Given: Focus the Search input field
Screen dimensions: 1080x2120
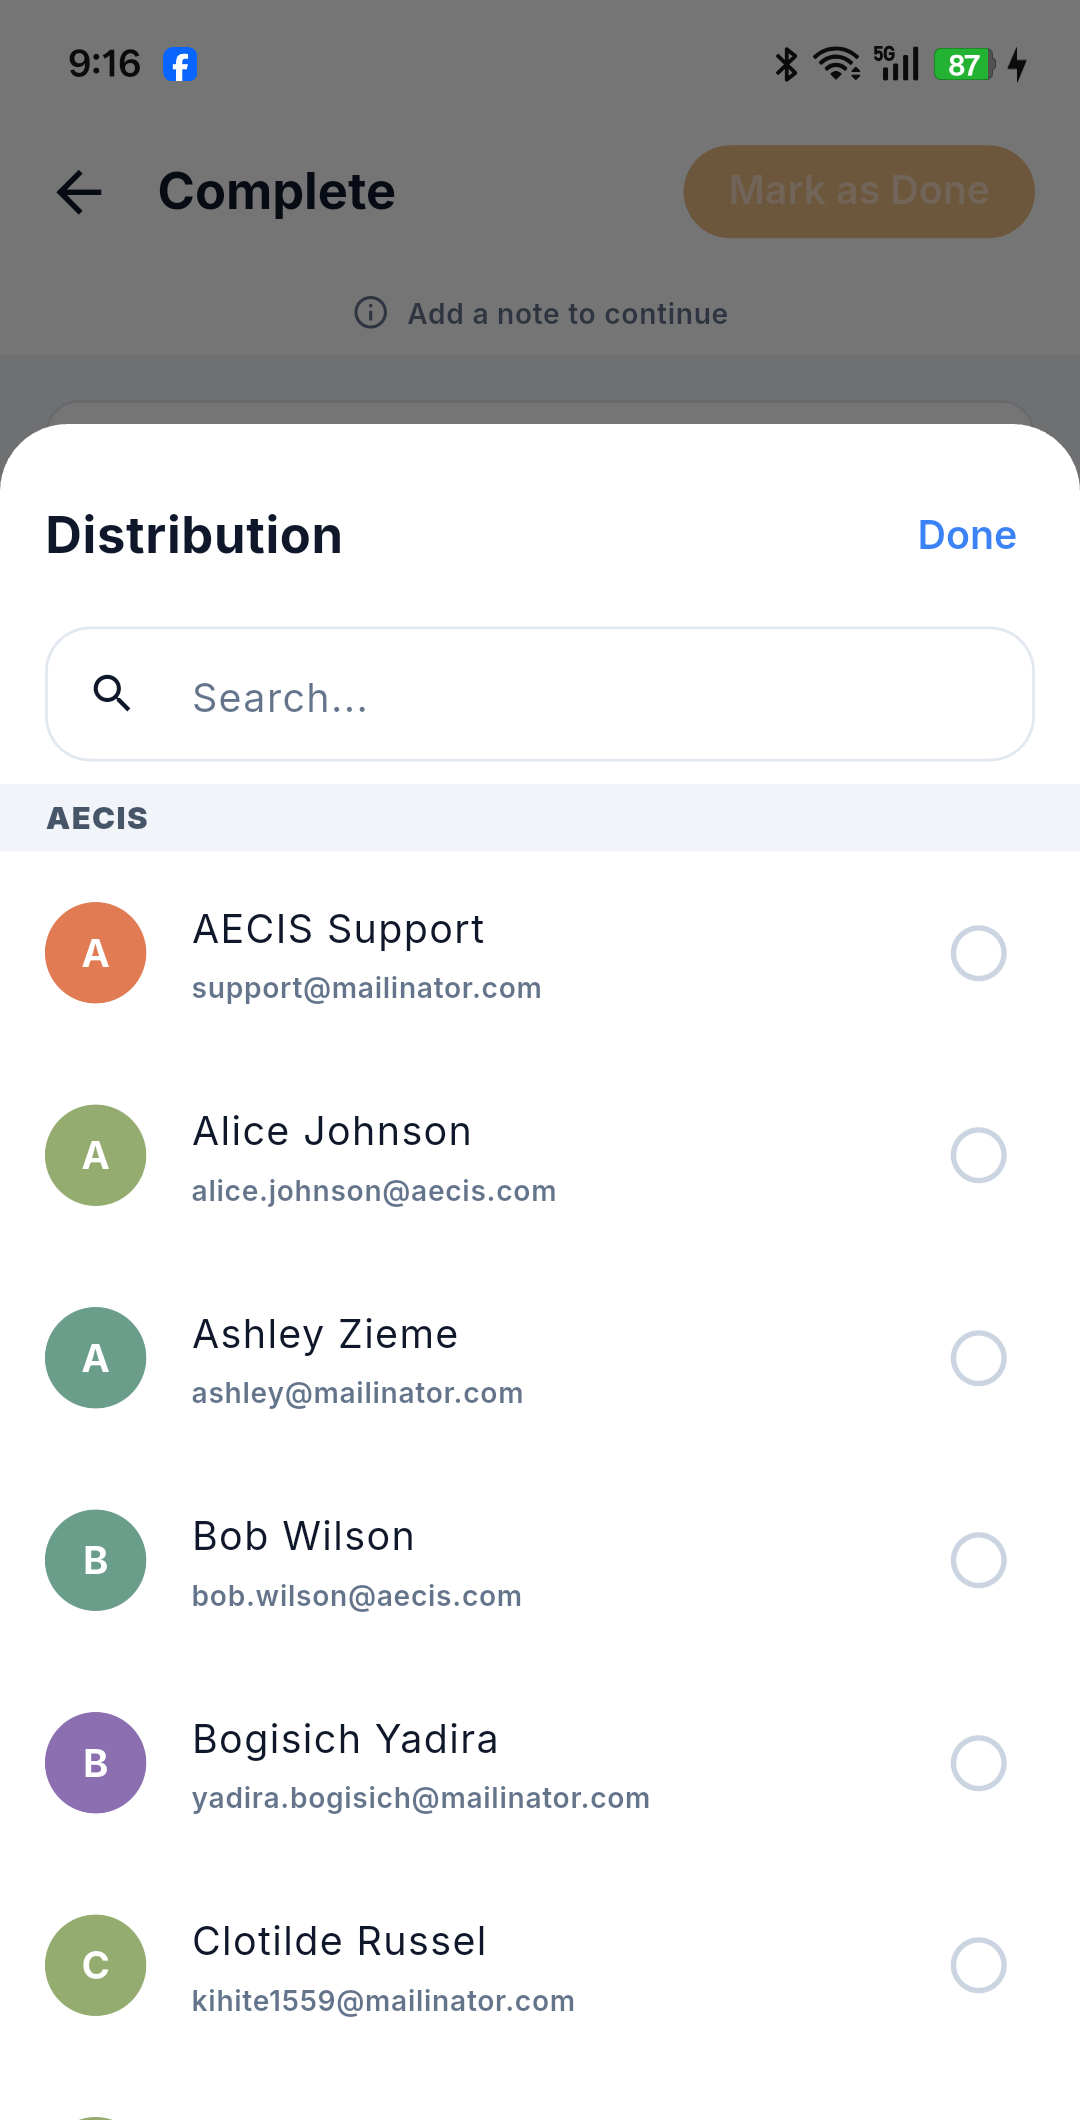Looking at the screenshot, I should (x=540, y=694).
